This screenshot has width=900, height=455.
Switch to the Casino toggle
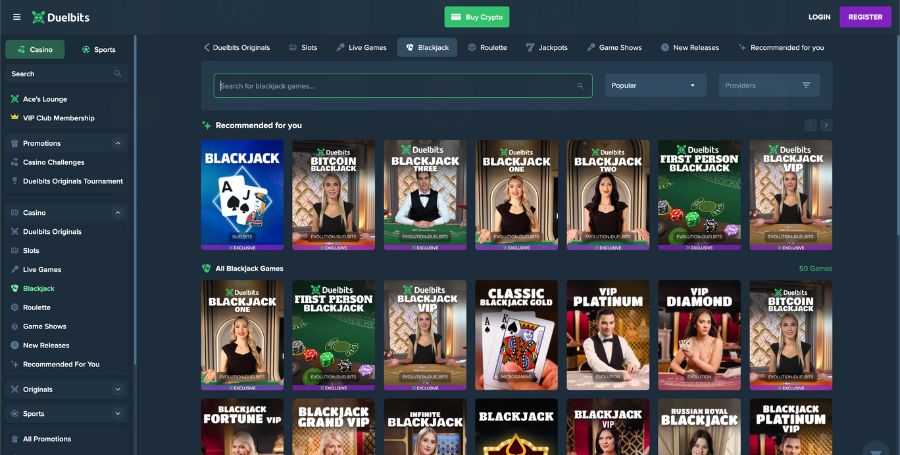(35, 49)
